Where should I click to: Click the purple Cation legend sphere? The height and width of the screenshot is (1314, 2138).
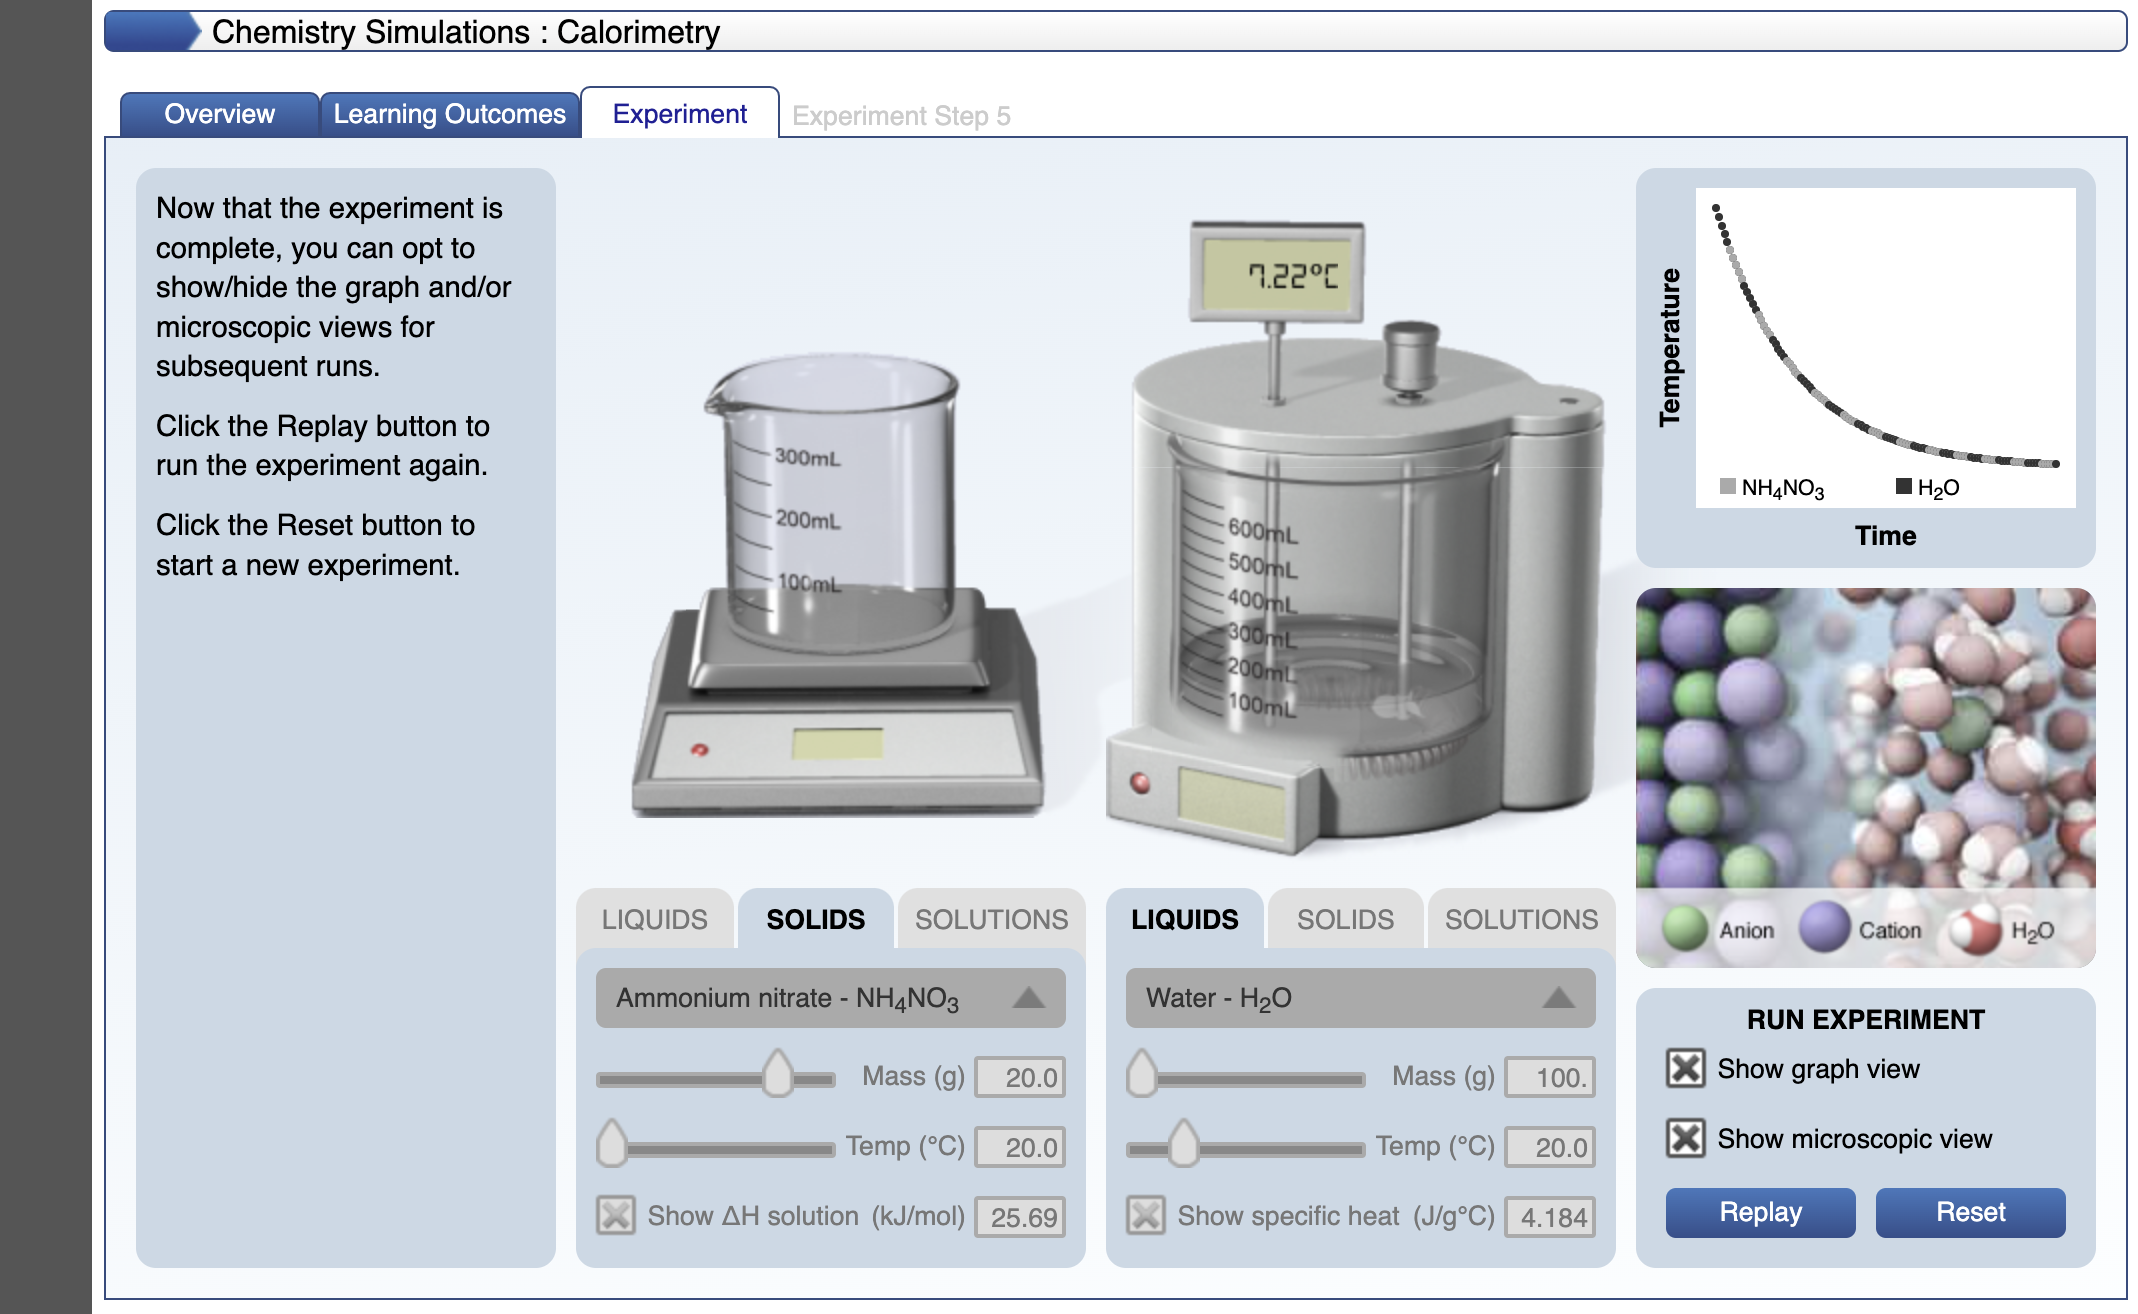click(x=1825, y=927)
